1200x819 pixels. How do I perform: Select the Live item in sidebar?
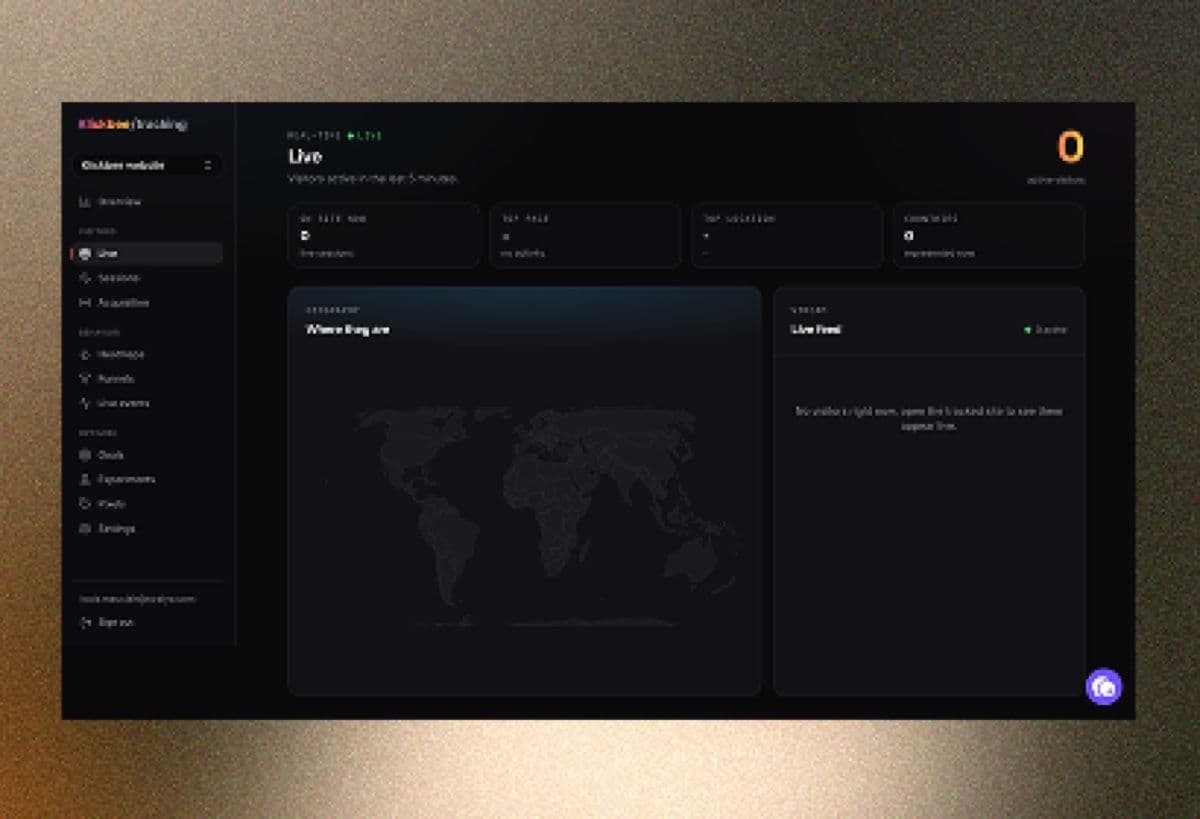(x=147, y=254)
